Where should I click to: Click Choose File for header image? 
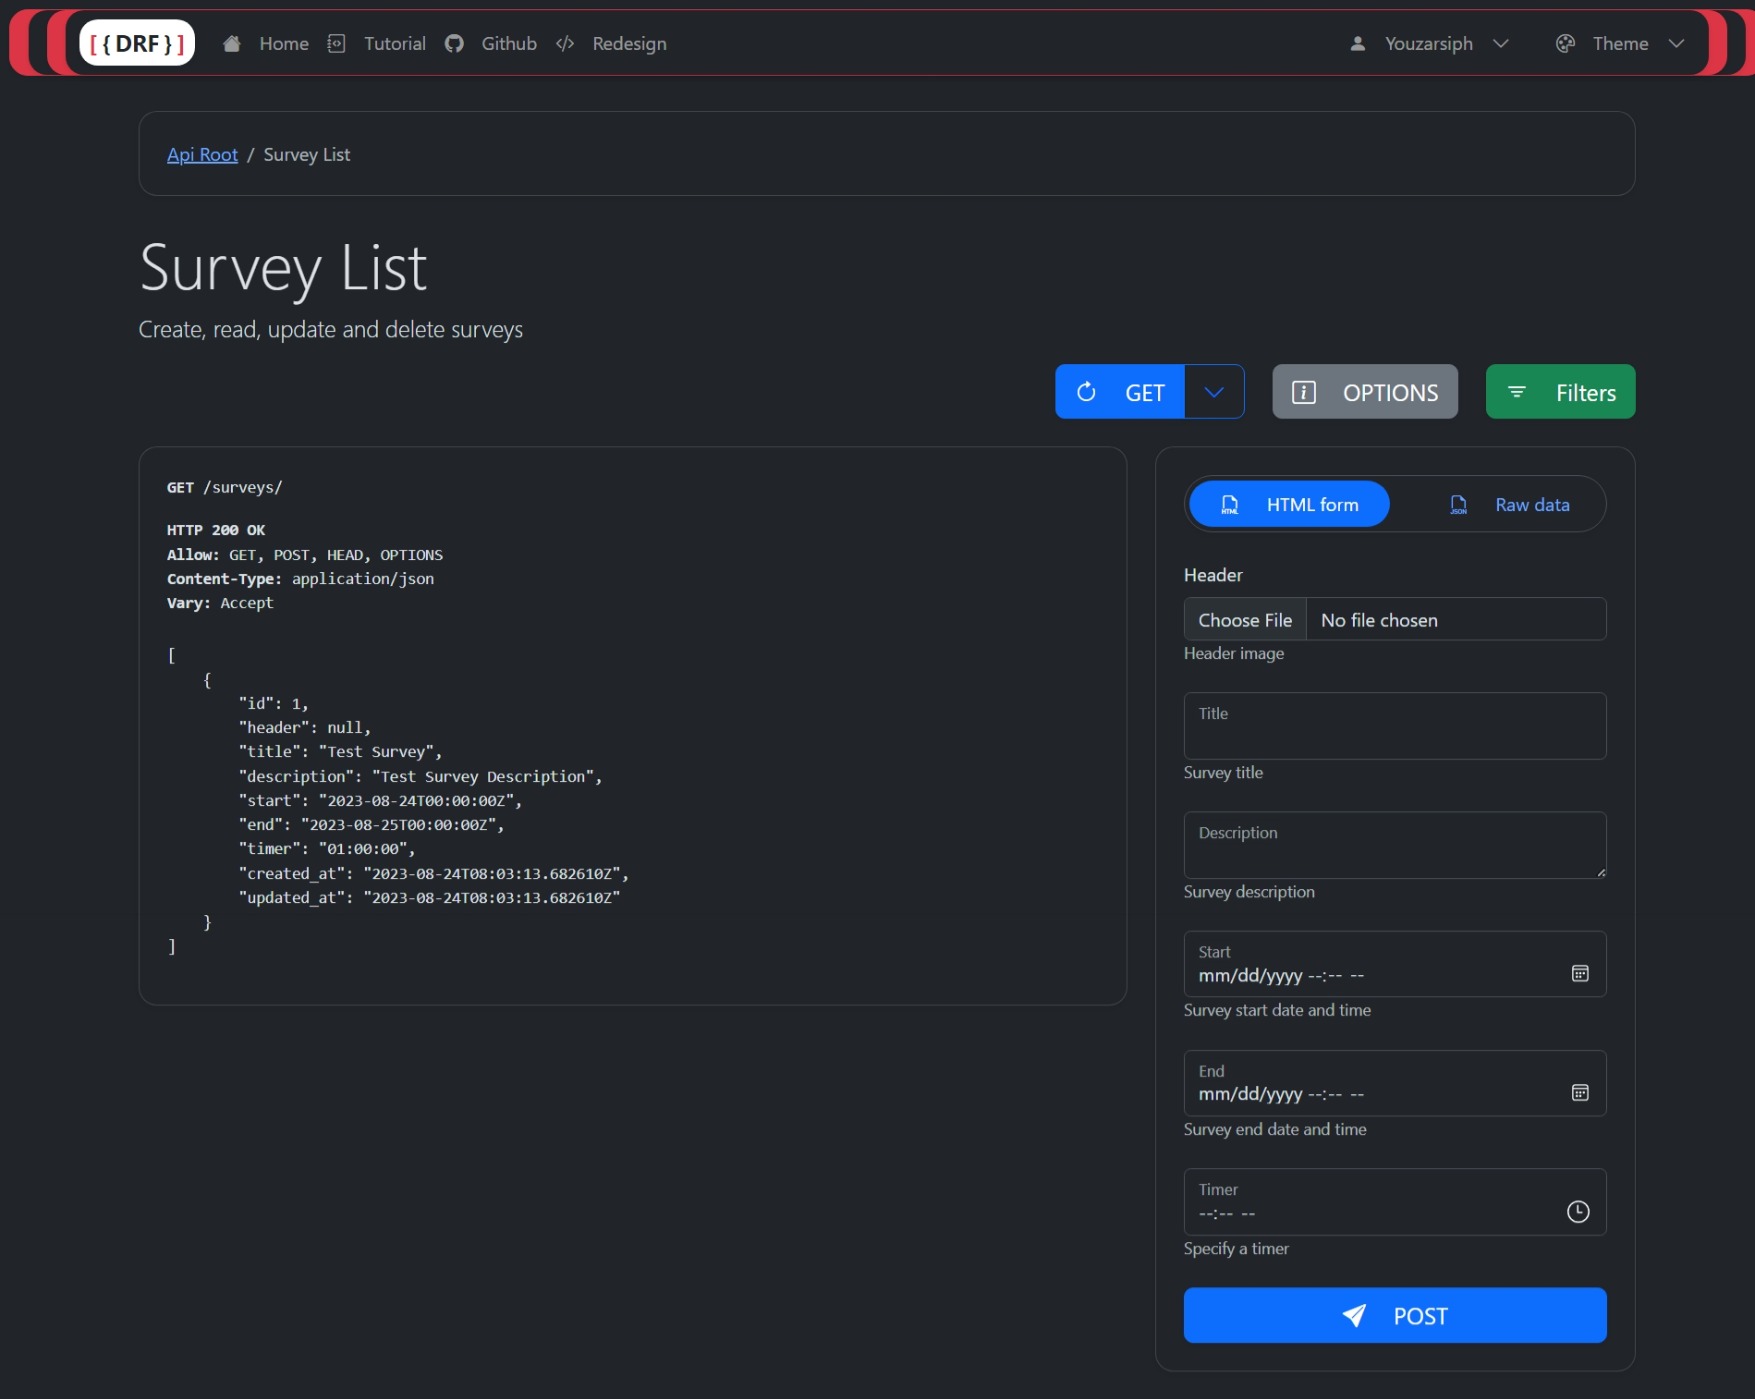(1245, 620)
